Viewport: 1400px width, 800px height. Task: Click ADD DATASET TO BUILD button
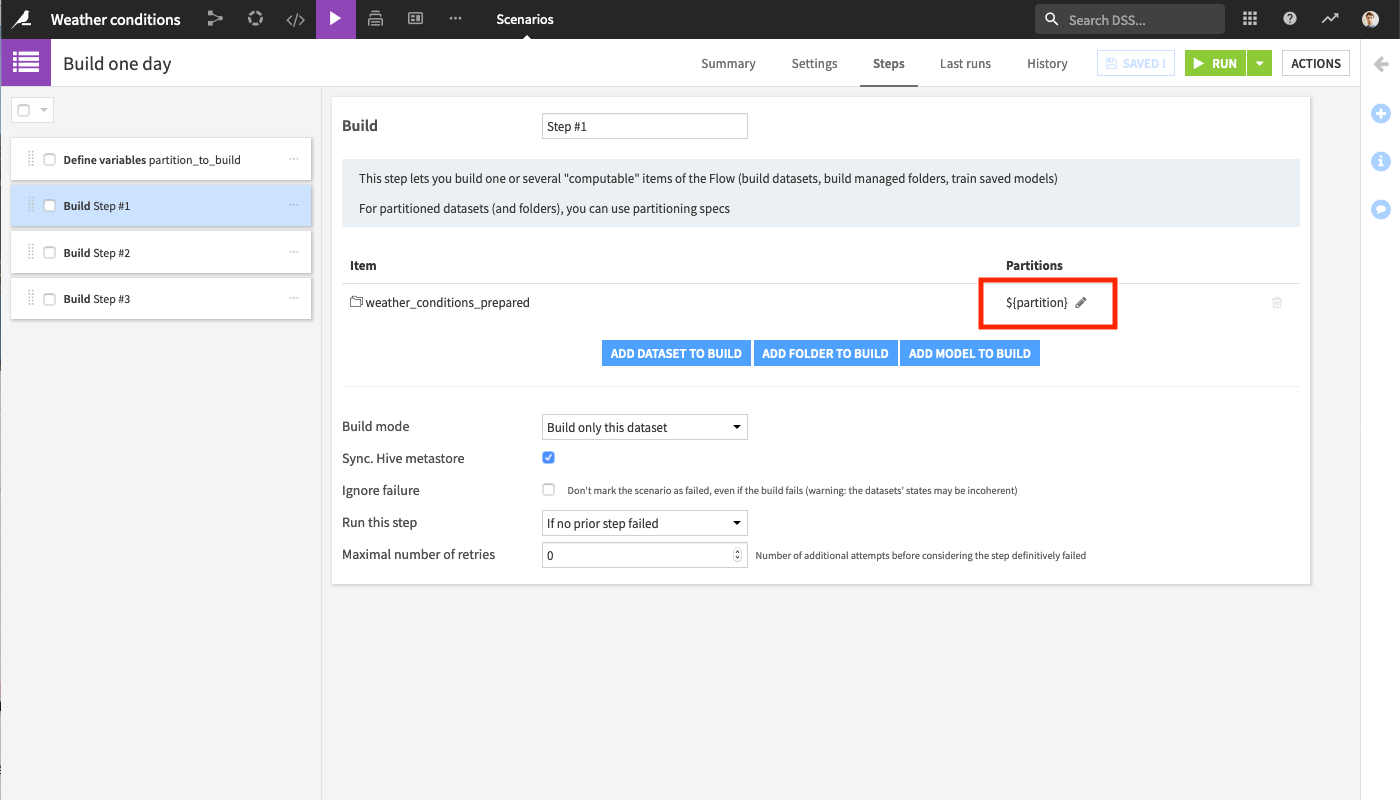[676, 353]
